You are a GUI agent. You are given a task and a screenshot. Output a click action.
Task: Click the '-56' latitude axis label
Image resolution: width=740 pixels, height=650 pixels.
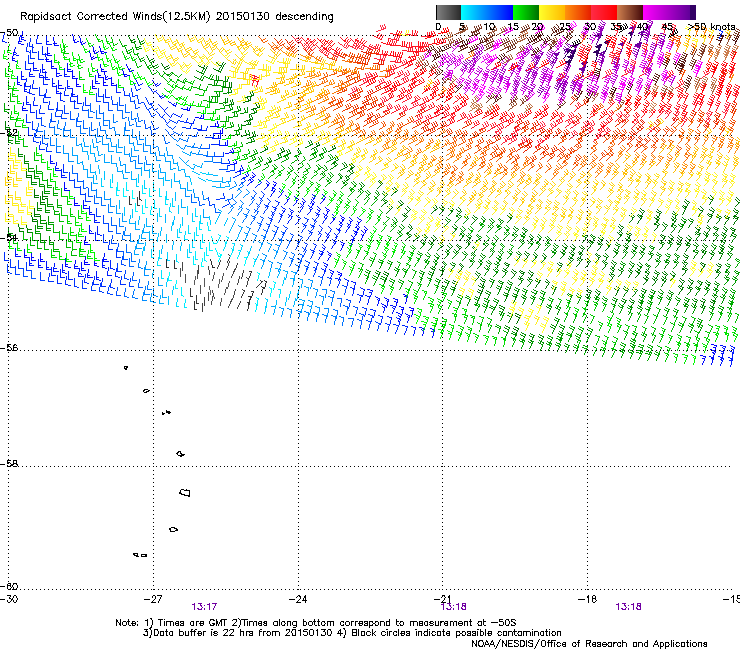pyautogui.click(x=10, y=348)
